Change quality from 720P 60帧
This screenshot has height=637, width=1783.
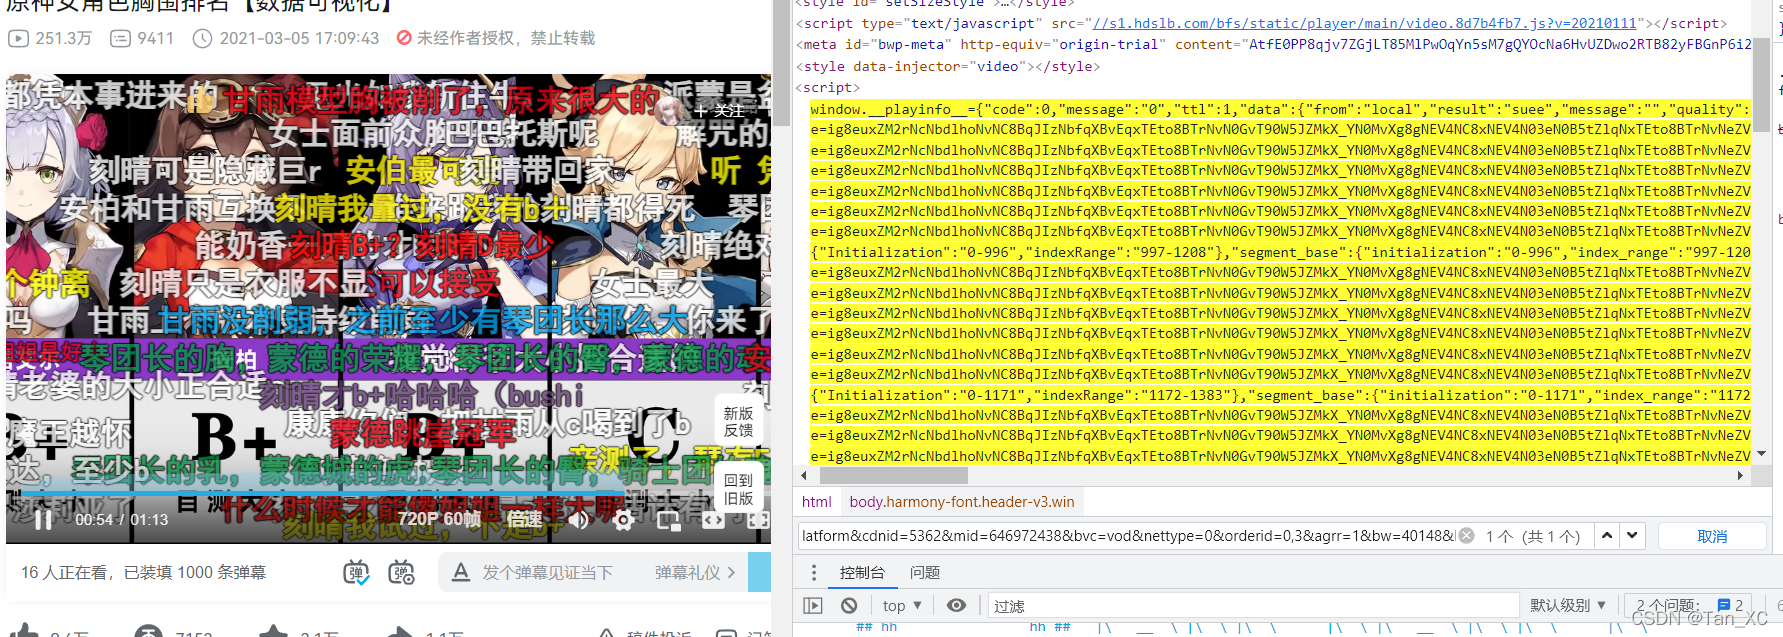click(x=439, y=519)
